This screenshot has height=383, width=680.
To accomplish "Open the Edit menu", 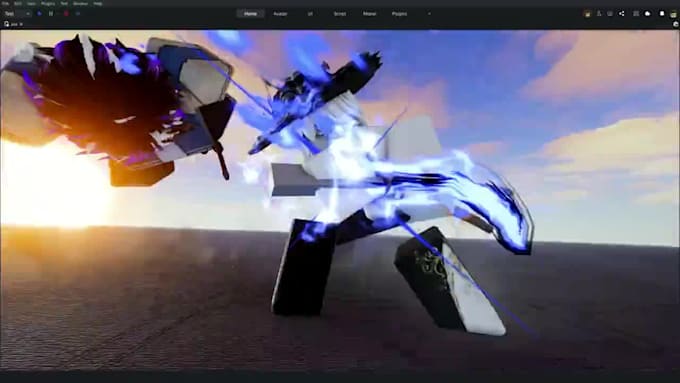I will pyautogui.click(x=18, y=3).
